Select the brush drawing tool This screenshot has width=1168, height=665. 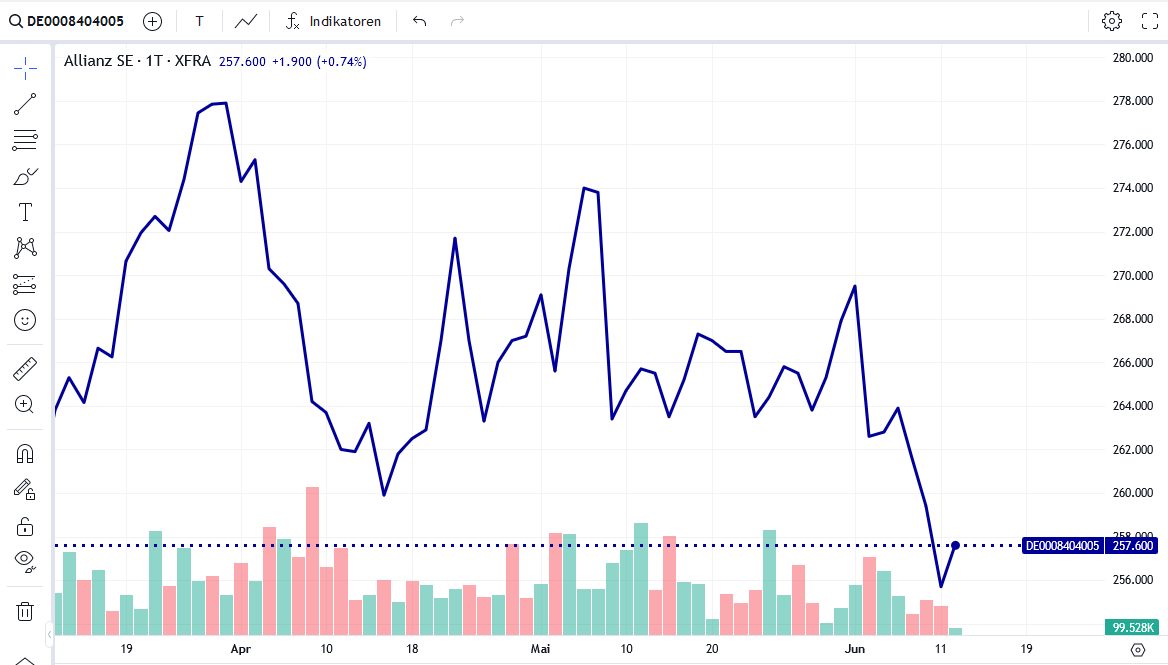point(25,177)
